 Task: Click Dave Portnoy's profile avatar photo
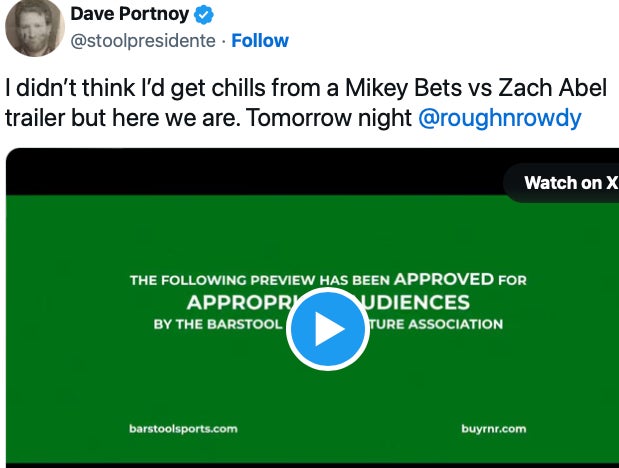click(x=36, y=28)
